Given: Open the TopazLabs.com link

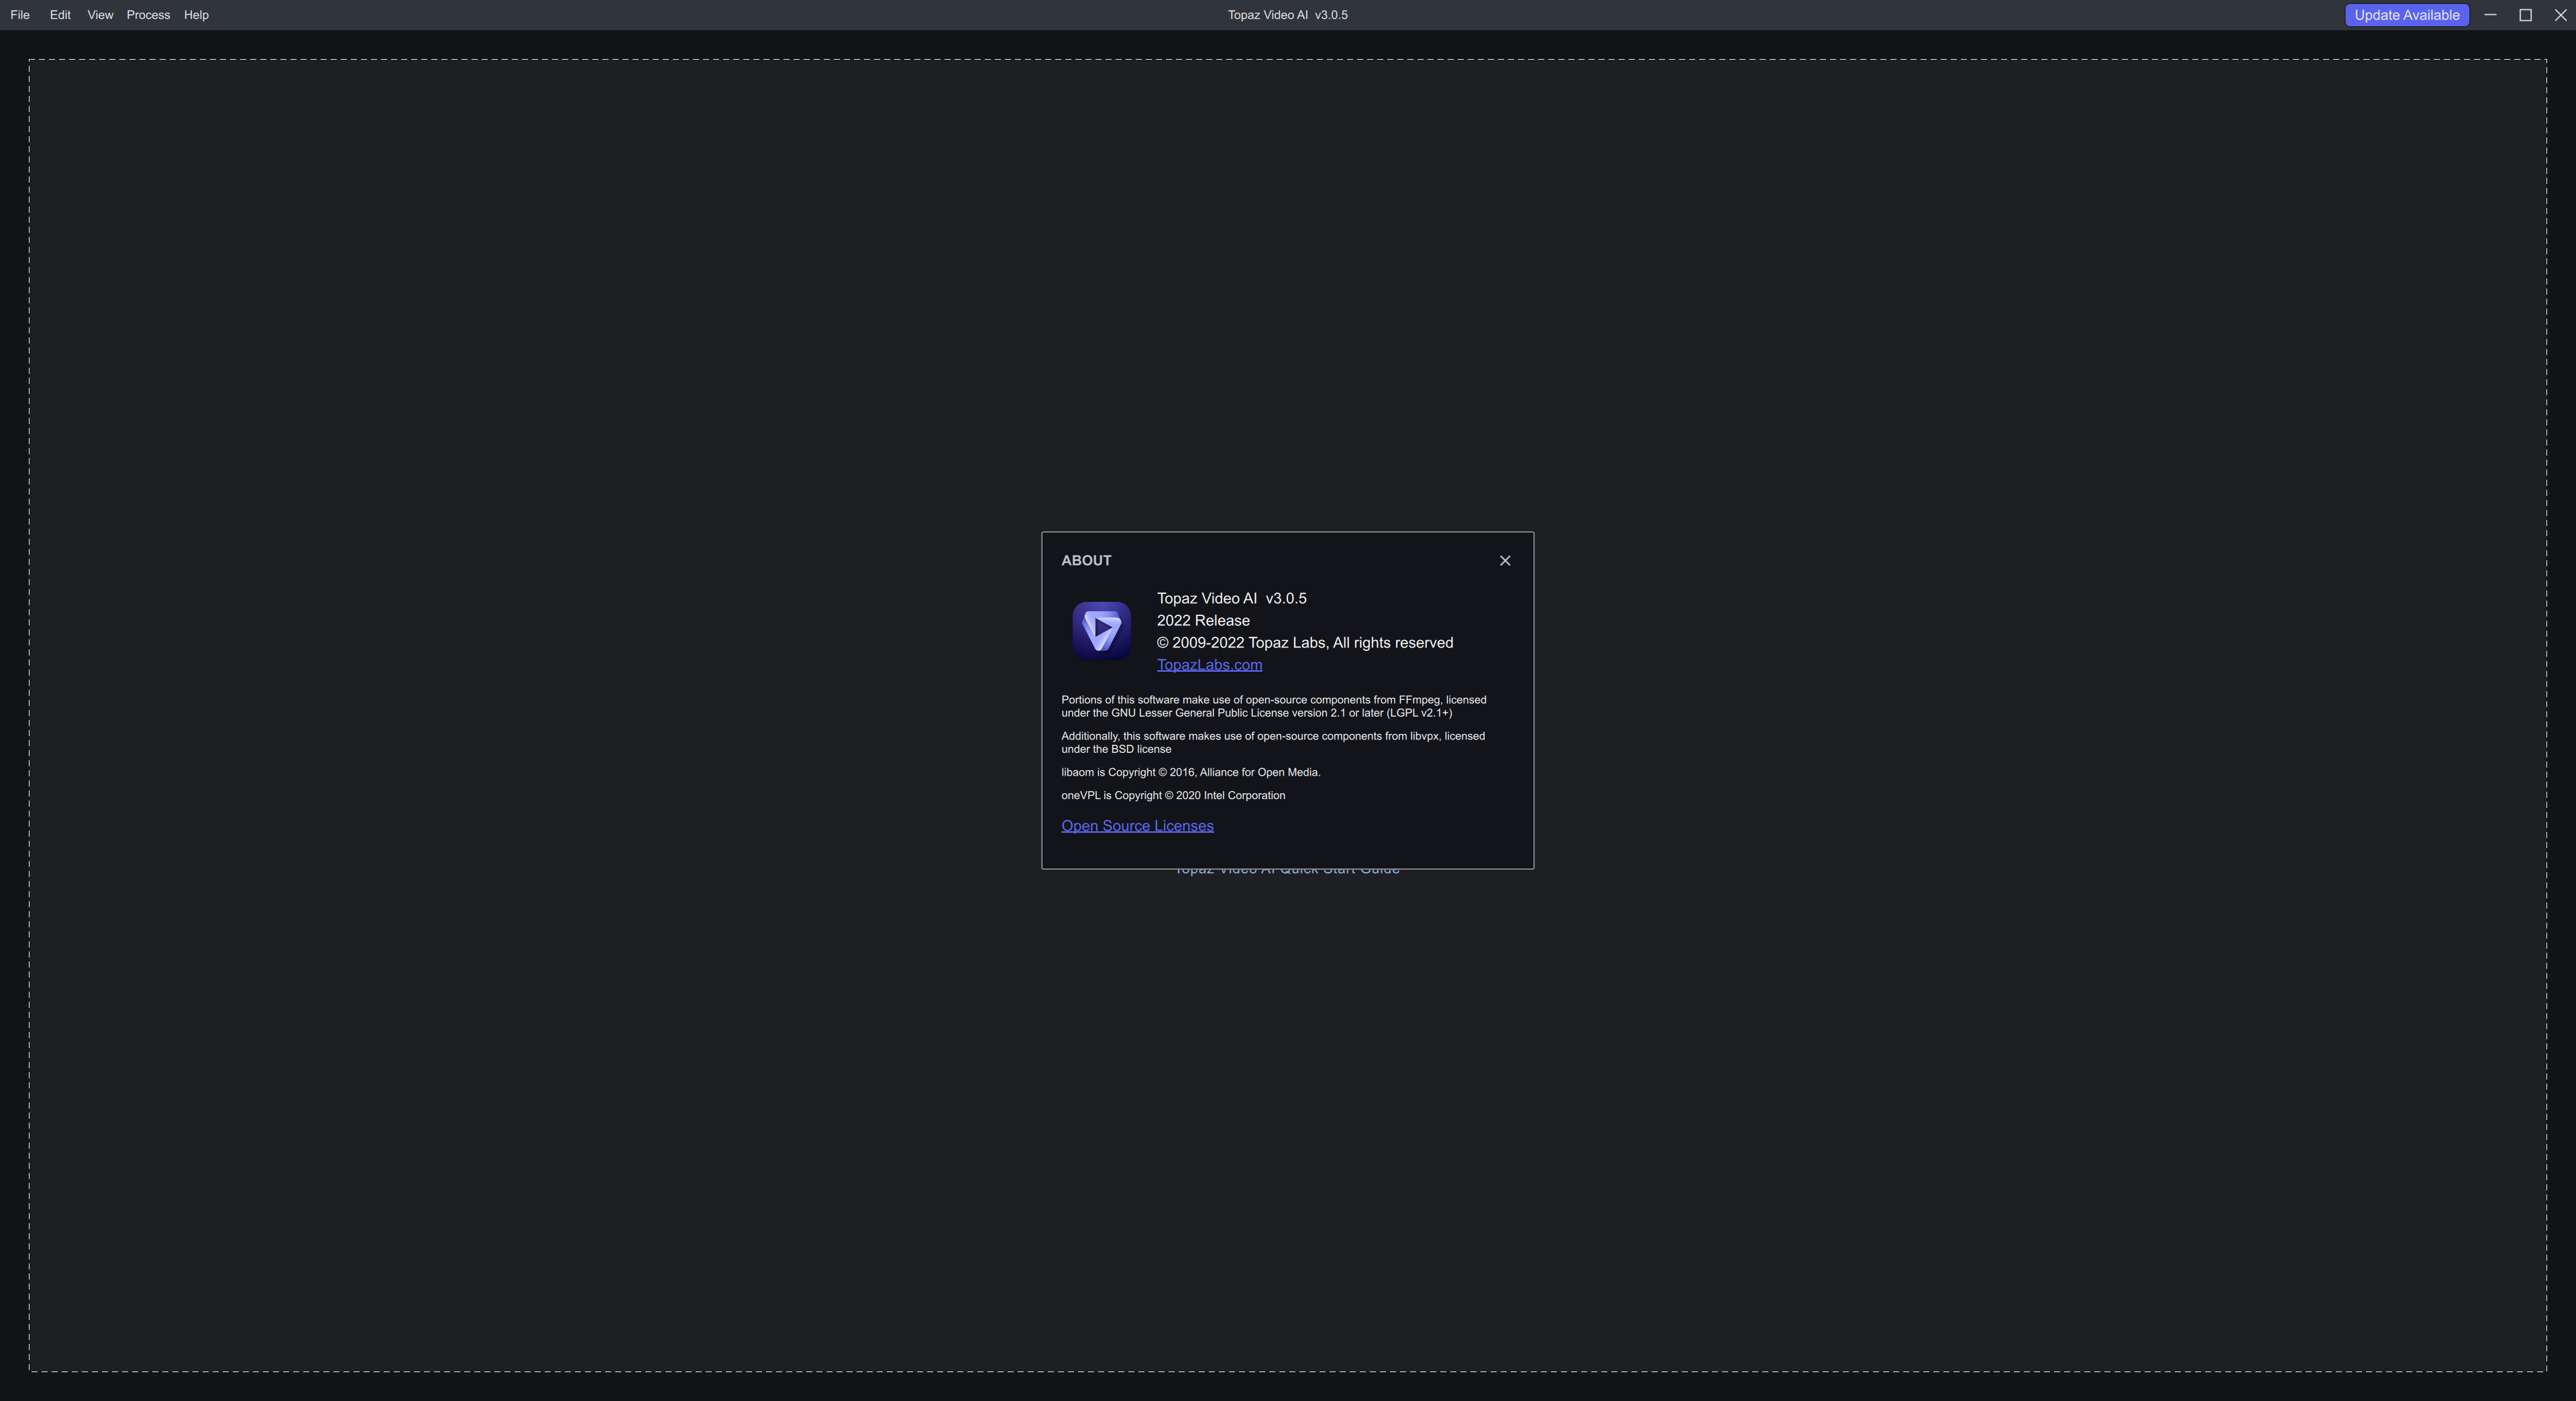Looking at the screenshot, I should point(1209,665).
